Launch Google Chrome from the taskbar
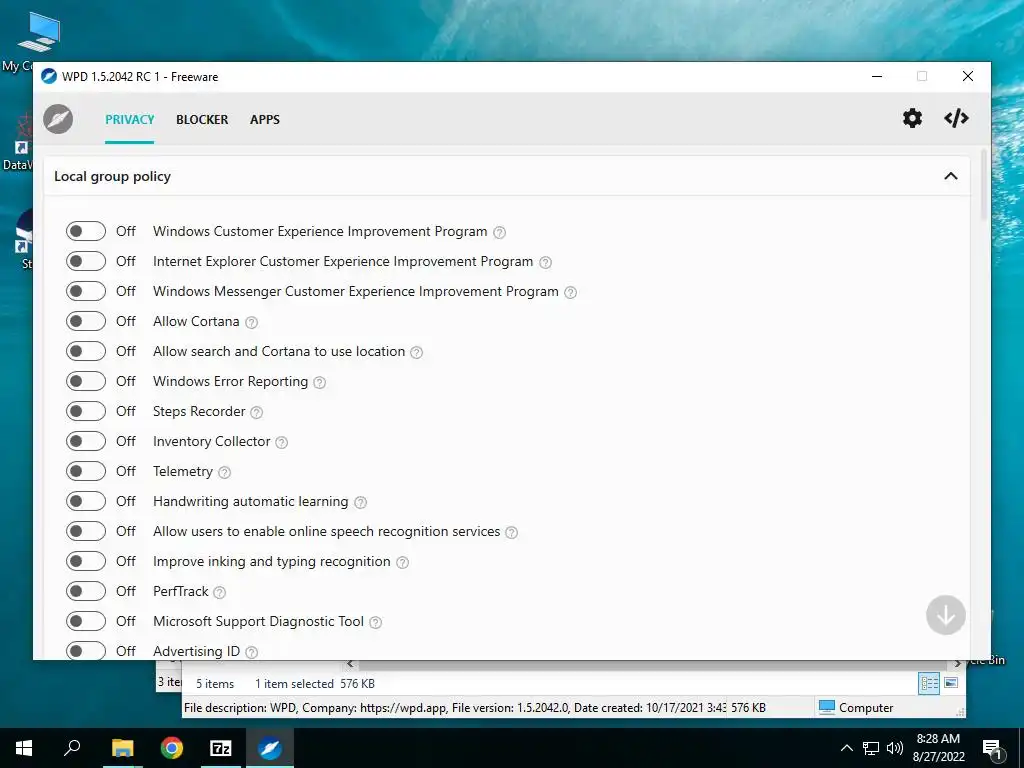This screenshot has width=1024, height=768. [172, 748]
